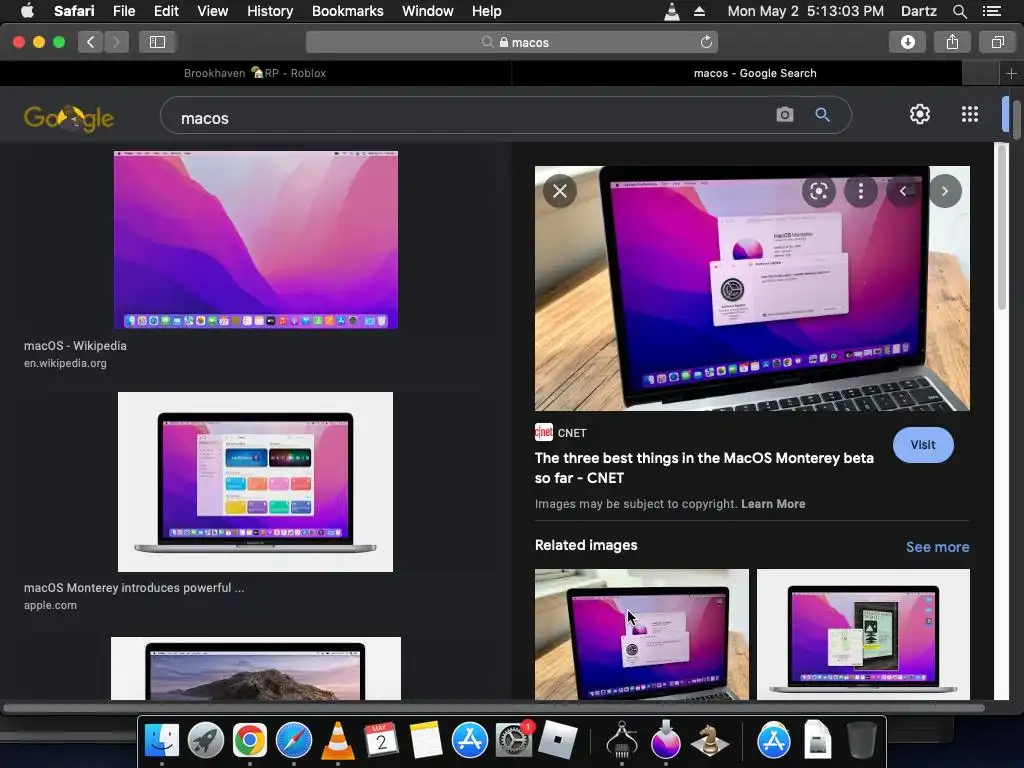The height and width of the screenshot is (768, 1024).
Task: Open the Notification Center menu bar icon
Action: pos(992,11)
